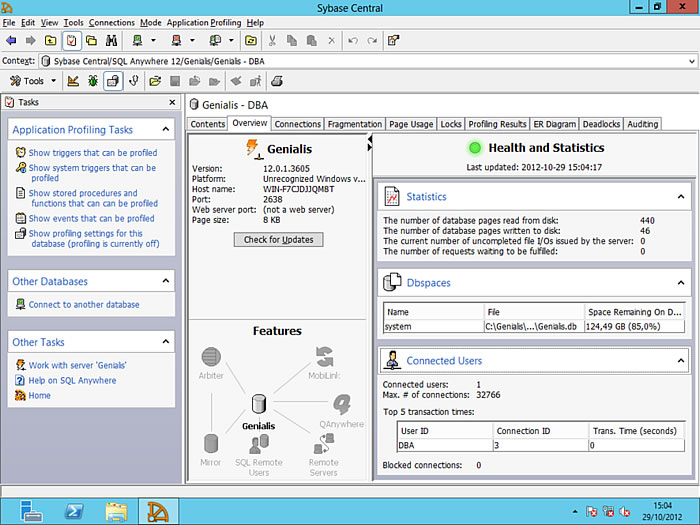Click the Properties icon in top toolbar

pyautogui.click(x=393, y=41)
